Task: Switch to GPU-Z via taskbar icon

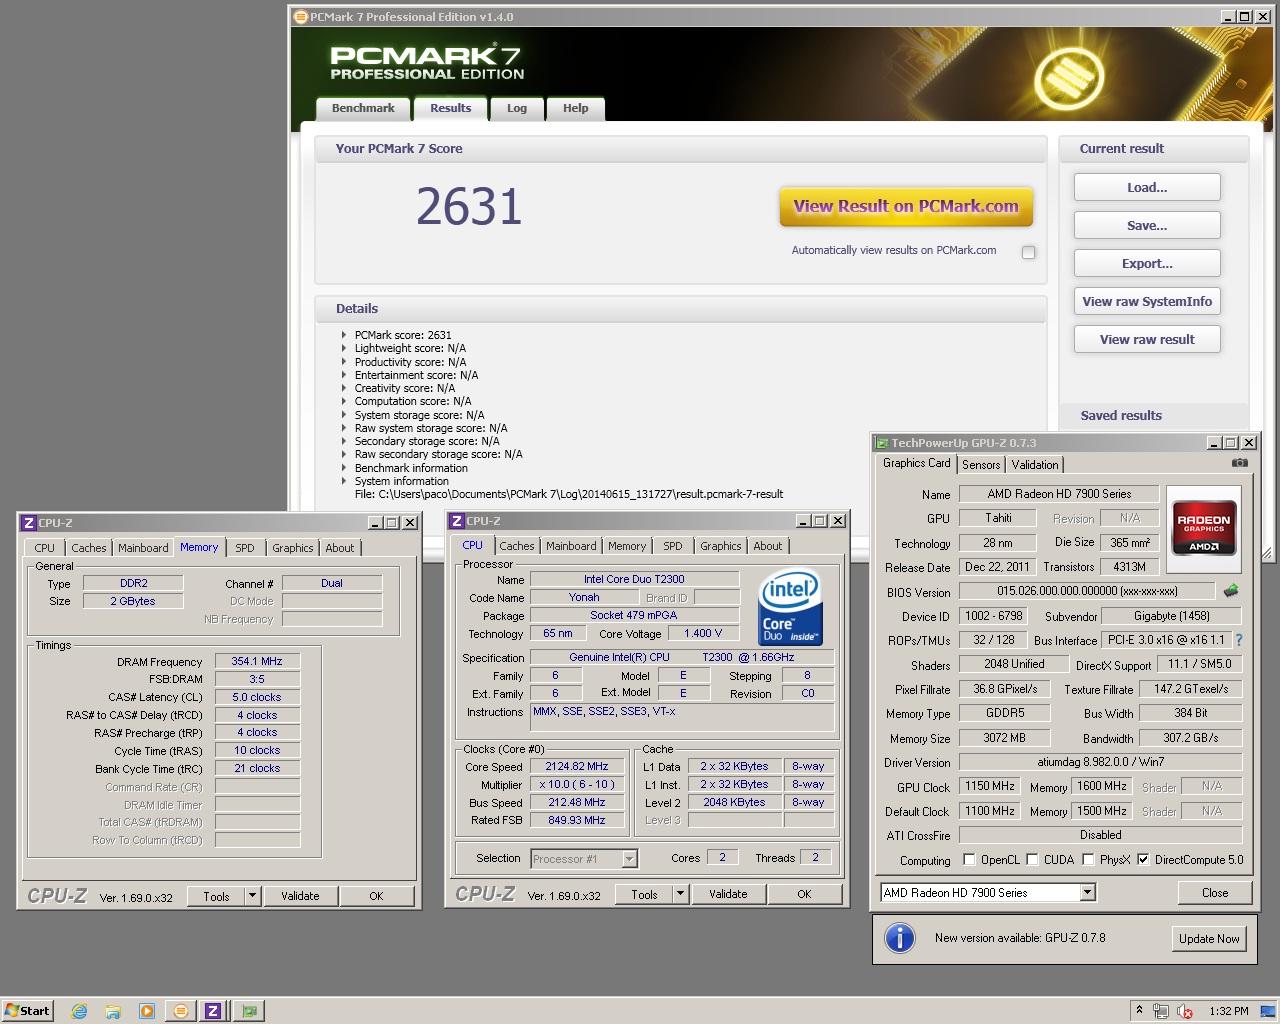Action: coord(249,1011)
